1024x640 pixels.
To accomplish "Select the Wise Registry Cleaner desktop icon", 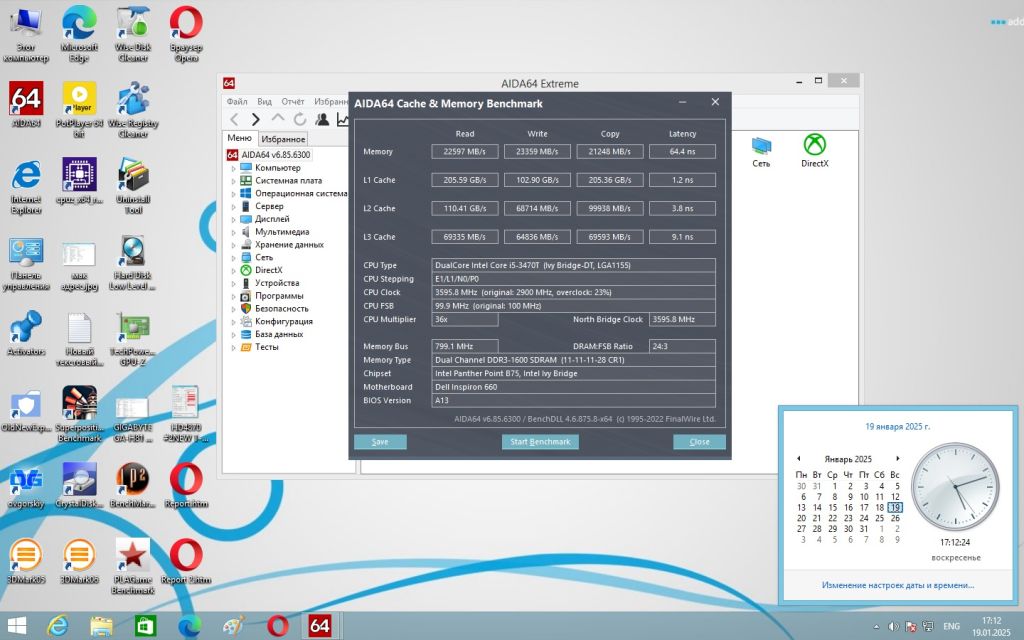I will (x=133, y=109).
